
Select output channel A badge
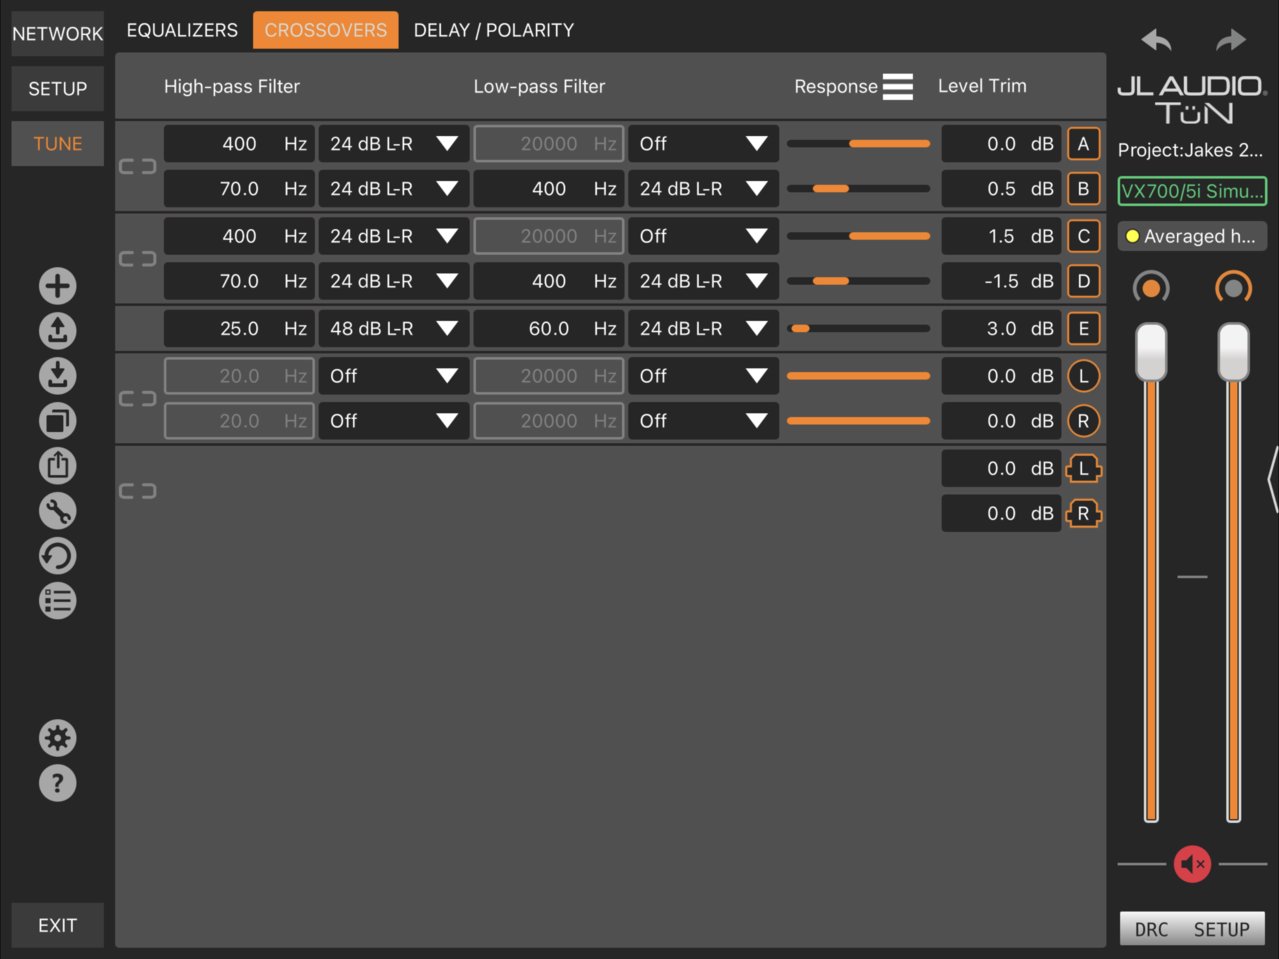click(x=1083, y=144)
